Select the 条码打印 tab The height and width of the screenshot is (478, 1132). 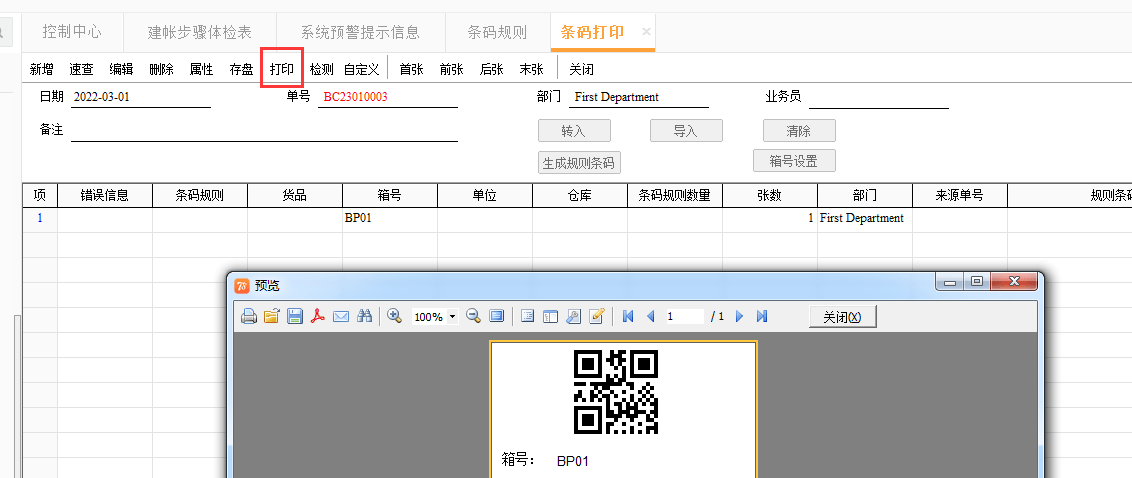592,32
